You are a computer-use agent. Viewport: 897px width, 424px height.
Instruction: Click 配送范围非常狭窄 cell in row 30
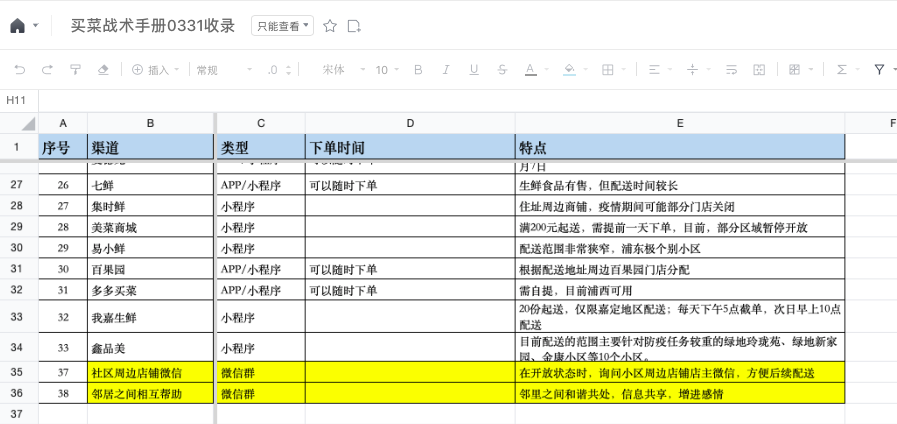[x=680, y=248]
